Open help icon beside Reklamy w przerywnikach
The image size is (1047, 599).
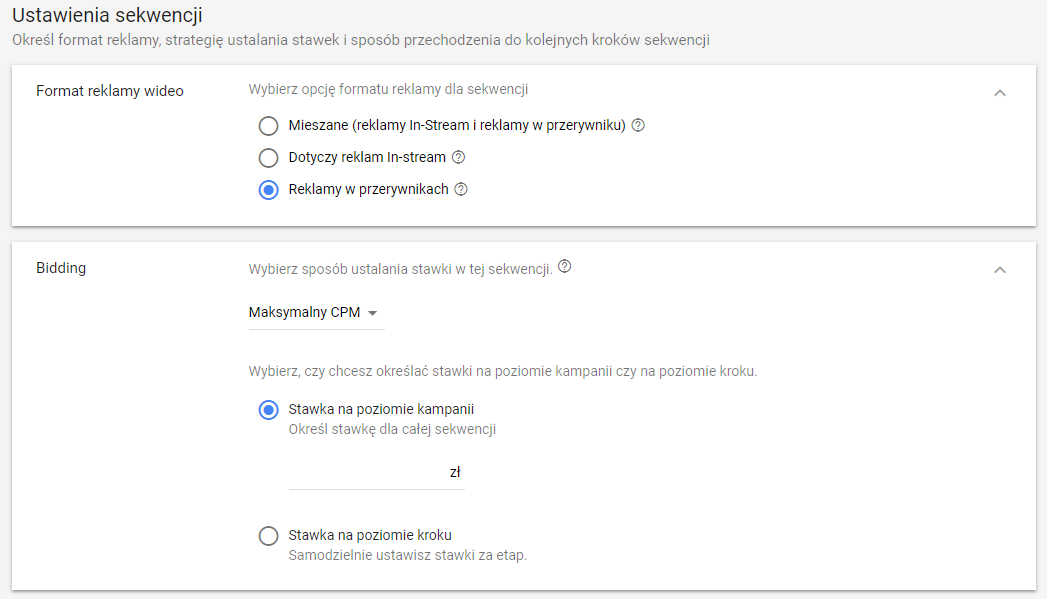[461, 189]
